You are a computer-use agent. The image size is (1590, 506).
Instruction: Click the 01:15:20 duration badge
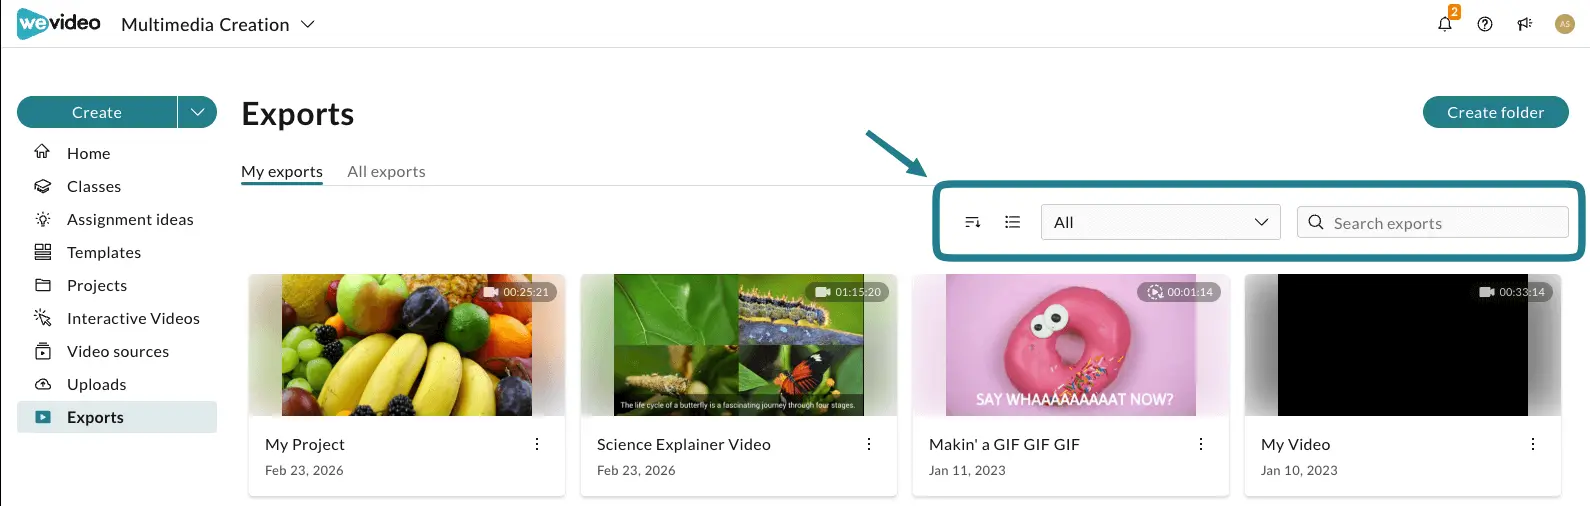(848, 292)
